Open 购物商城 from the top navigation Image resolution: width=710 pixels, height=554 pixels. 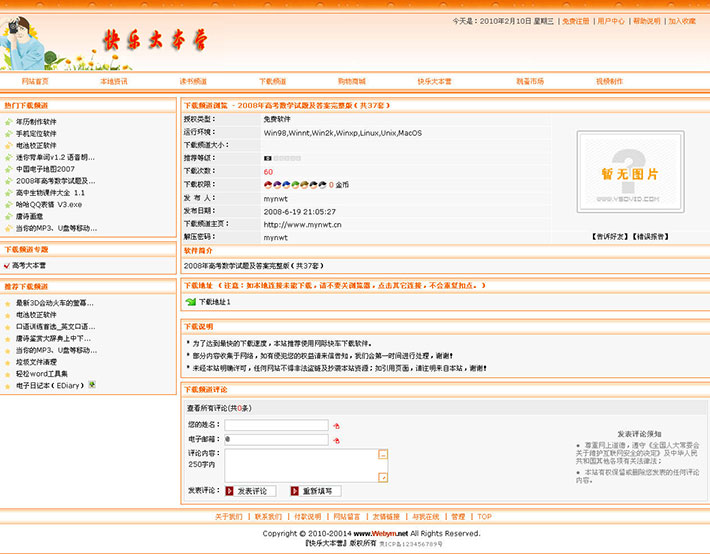[x=351, y=81]
